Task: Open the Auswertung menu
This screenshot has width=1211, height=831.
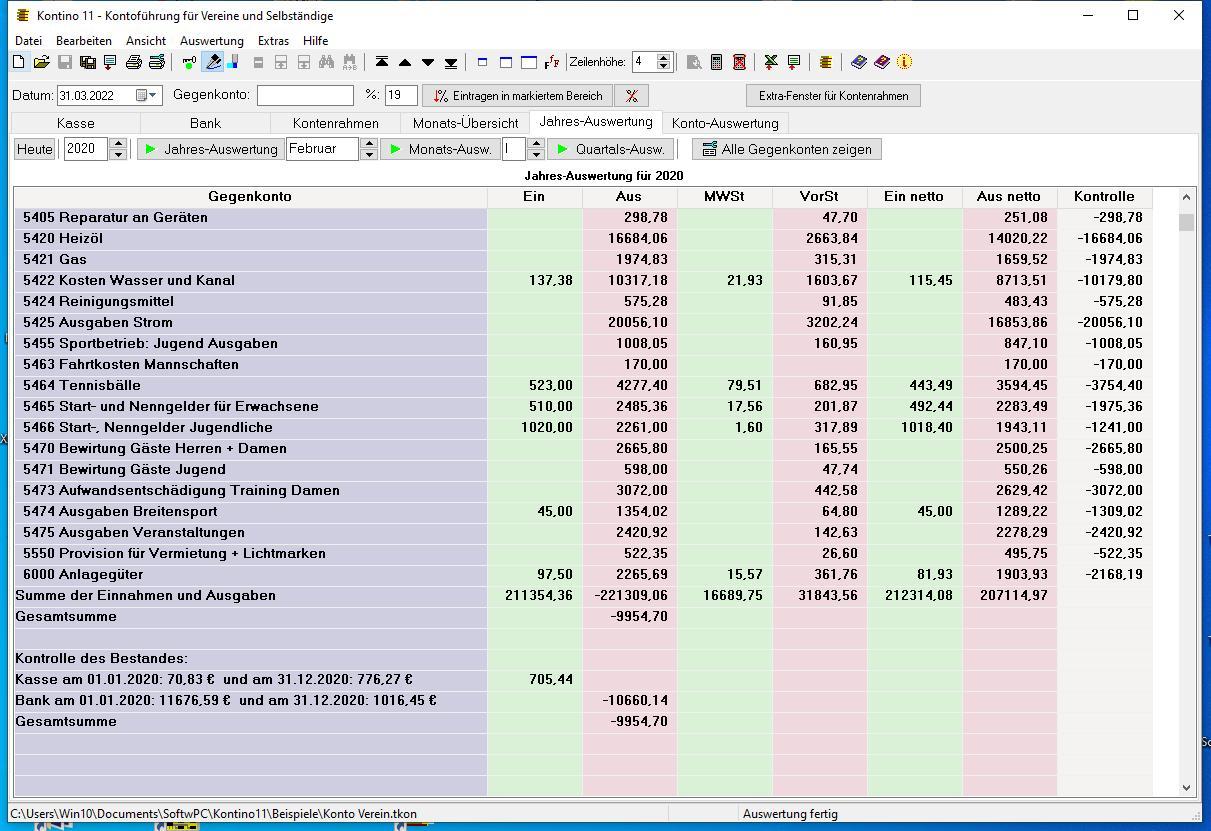Action: pos(211,41)
